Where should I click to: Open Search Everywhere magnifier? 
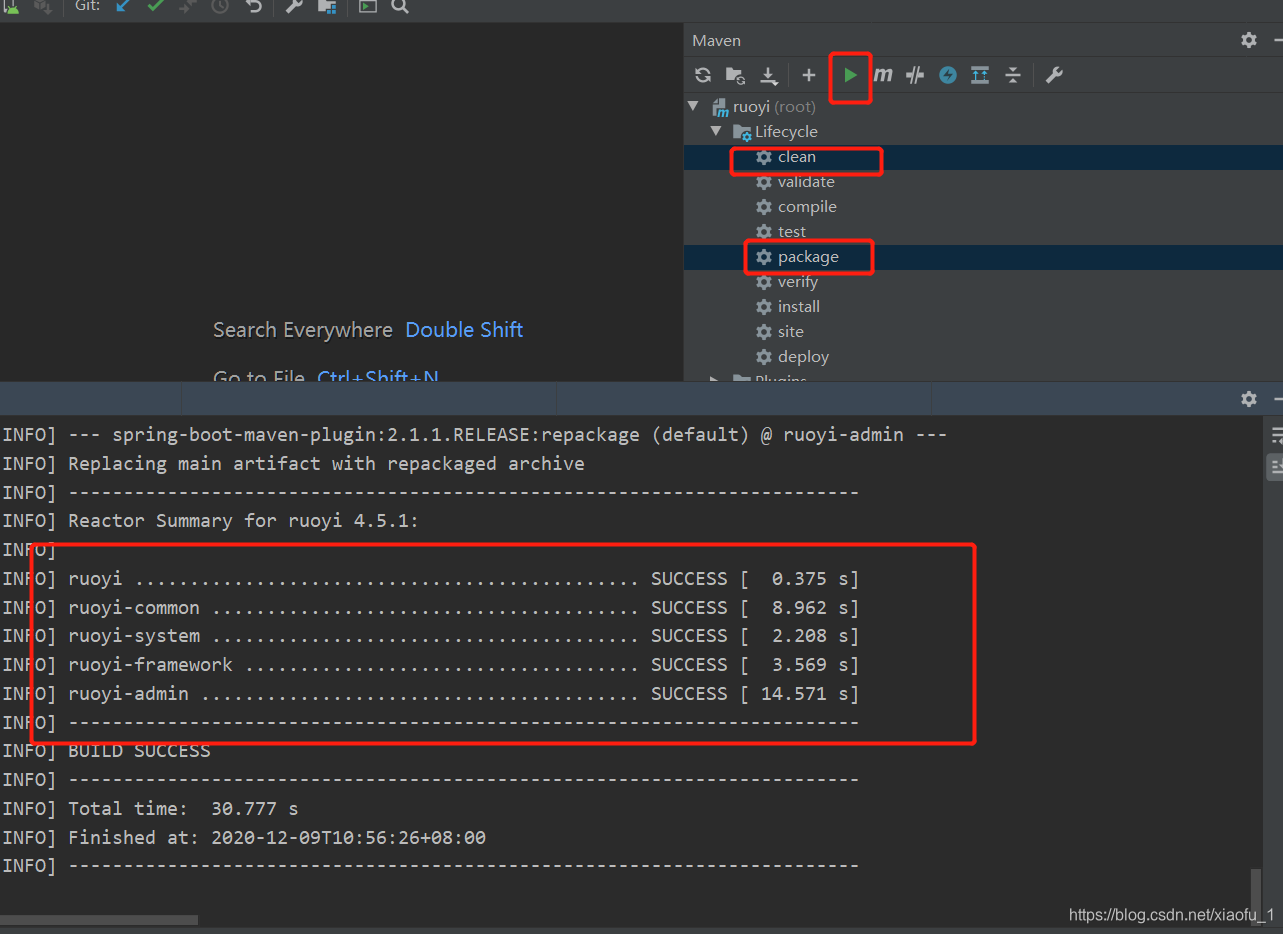coord(400,6)
